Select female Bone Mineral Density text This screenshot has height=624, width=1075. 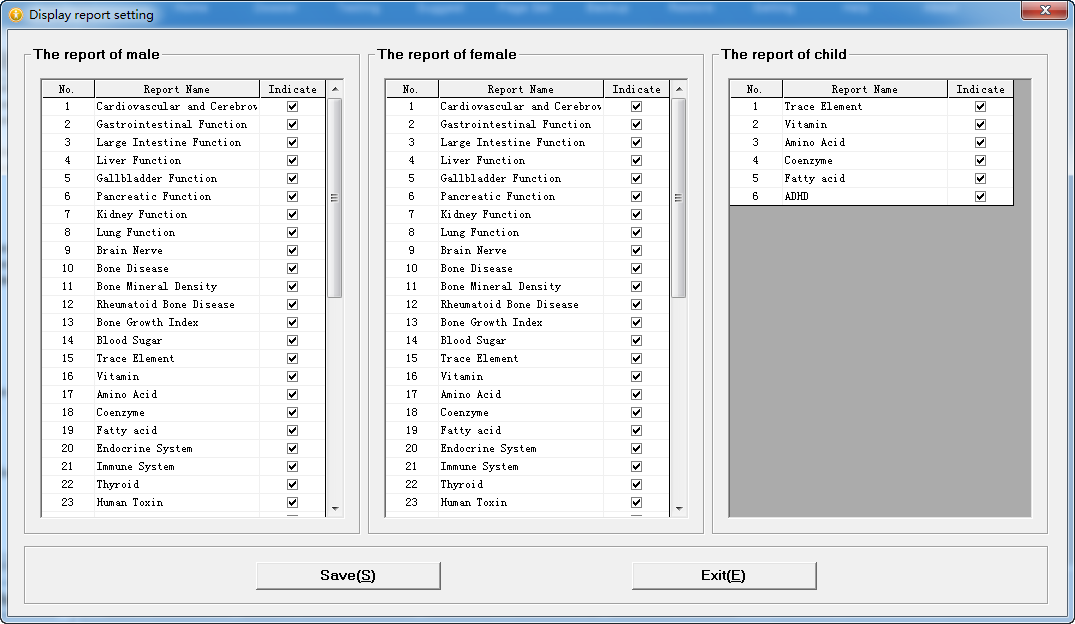coord(500,287)
